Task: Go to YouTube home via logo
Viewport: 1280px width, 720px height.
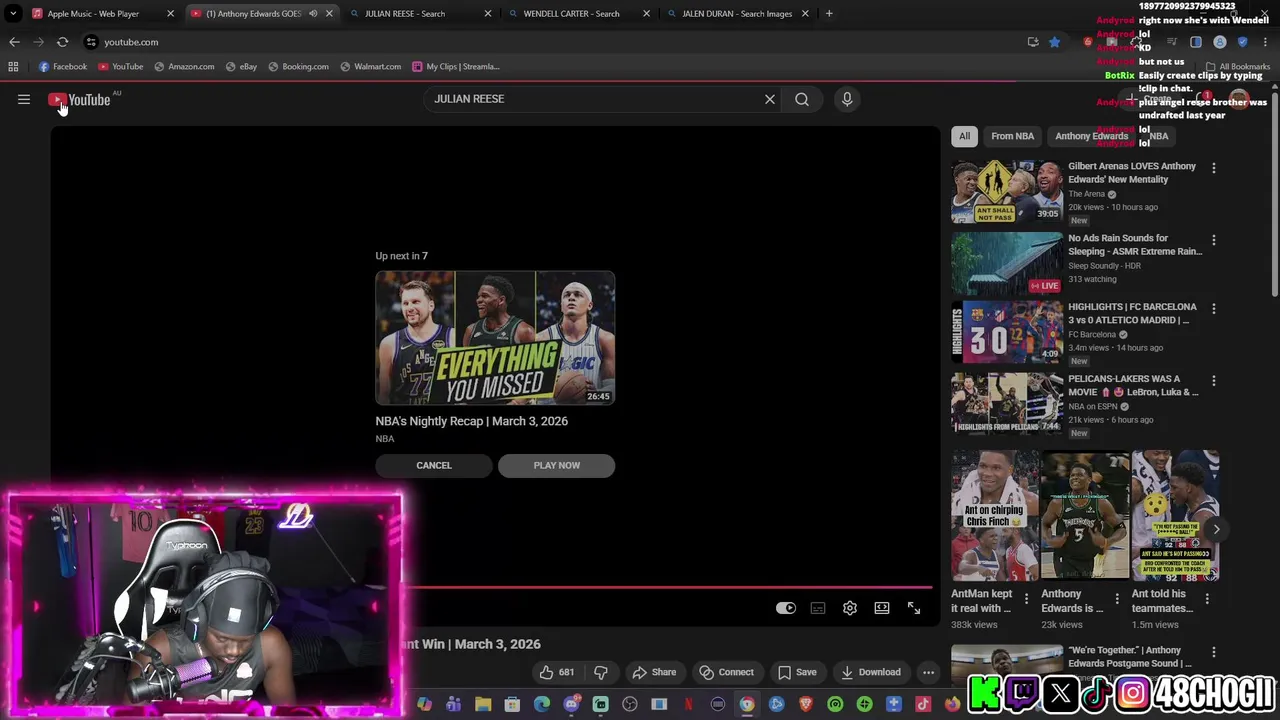Action: click(80, 100)
